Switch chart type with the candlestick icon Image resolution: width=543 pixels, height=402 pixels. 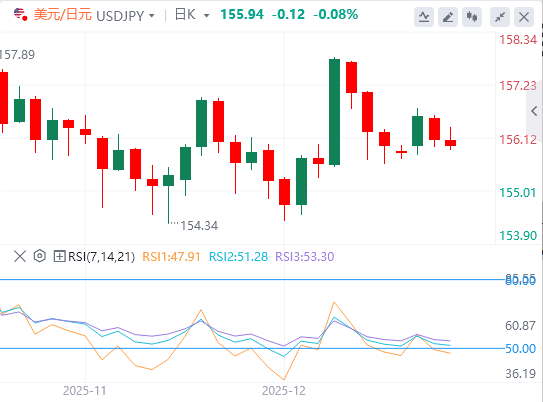[472, 17]
